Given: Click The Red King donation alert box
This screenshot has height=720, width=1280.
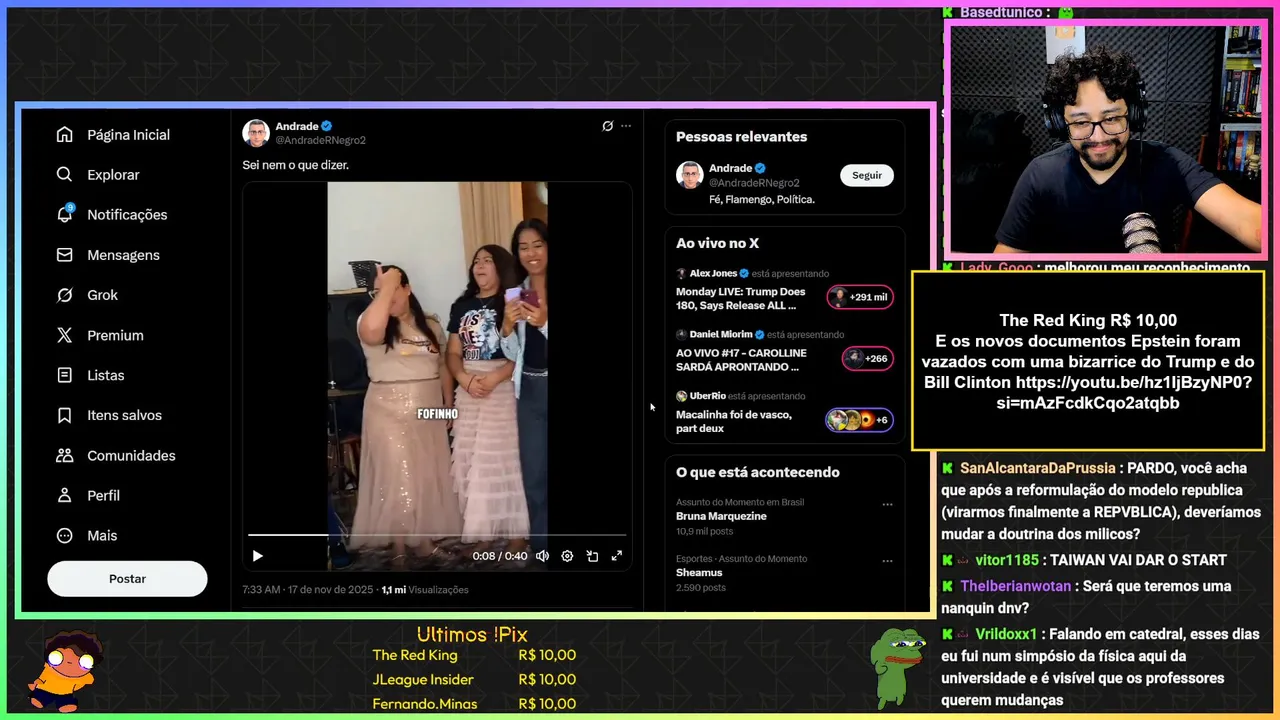Looking at the screenshot, I should pyautogui.click(x=1088, y=361).
